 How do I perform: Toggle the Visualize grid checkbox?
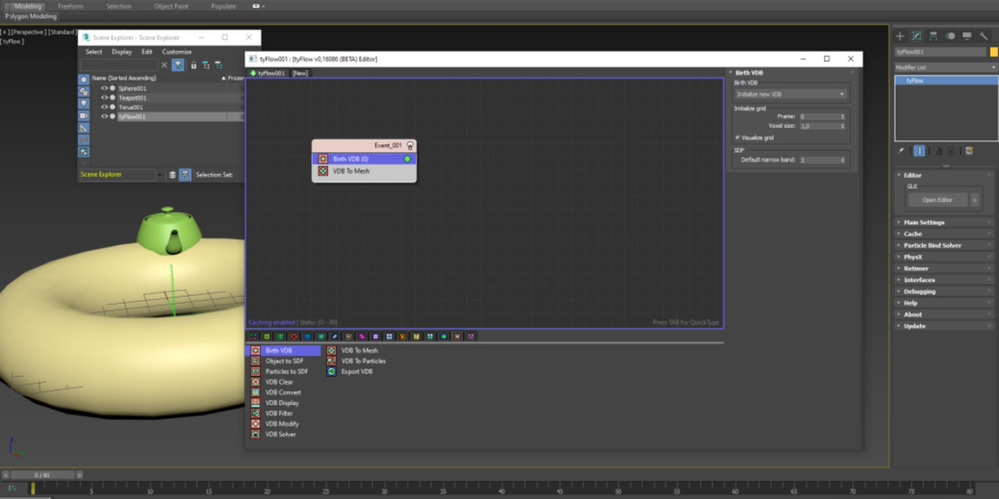coord(738,138)
